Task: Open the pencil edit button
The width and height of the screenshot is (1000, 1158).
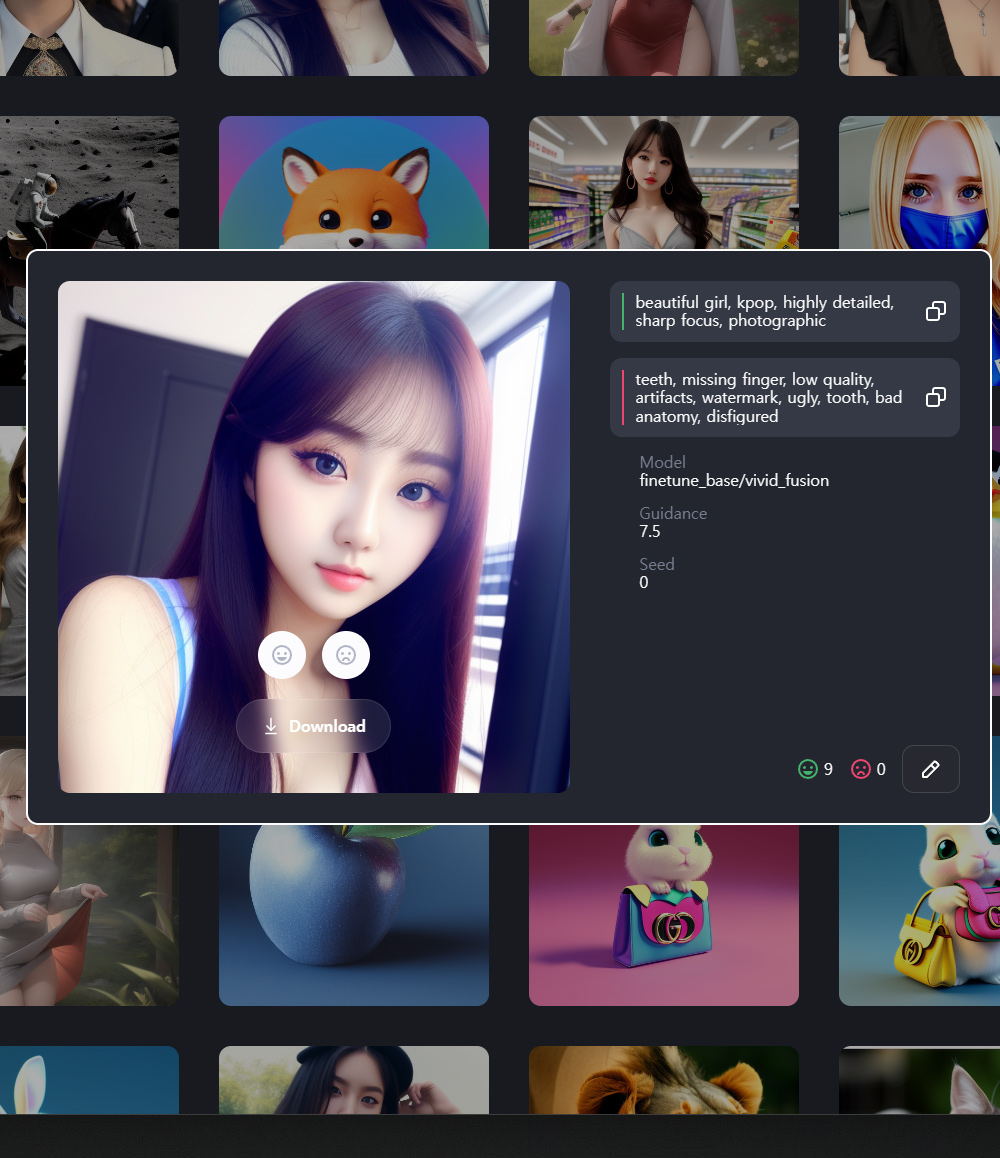Action: [931, 769]
